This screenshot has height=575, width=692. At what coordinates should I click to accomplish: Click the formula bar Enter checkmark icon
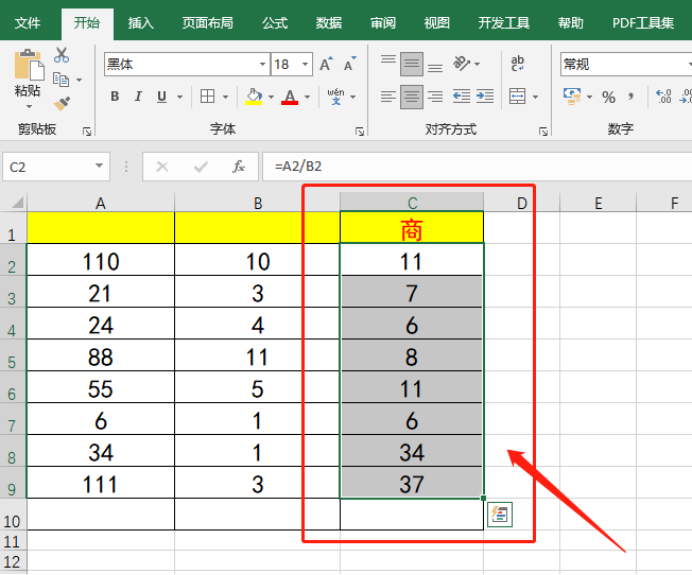click(x=201, y=167)
